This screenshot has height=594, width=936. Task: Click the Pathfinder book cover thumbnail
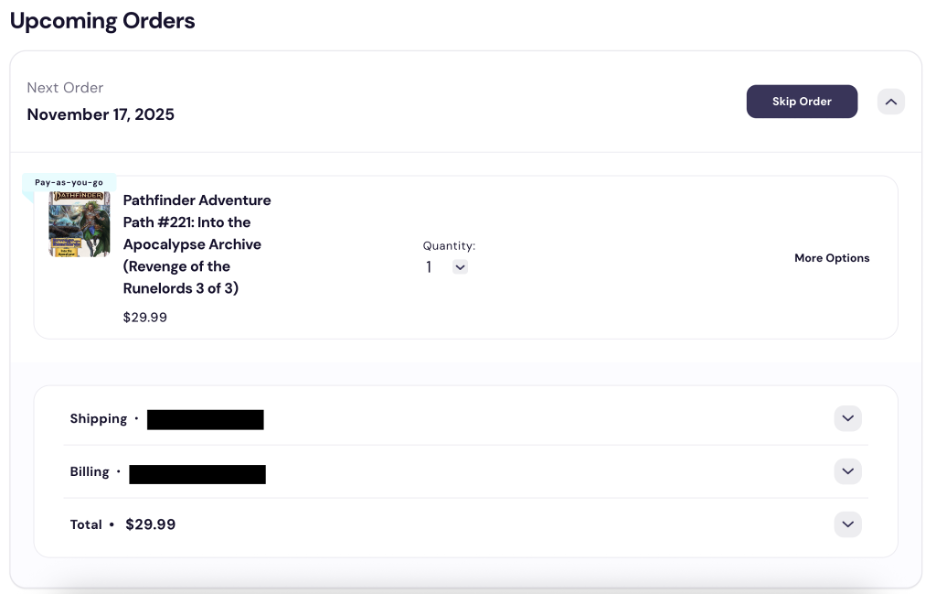click(79, 224)
